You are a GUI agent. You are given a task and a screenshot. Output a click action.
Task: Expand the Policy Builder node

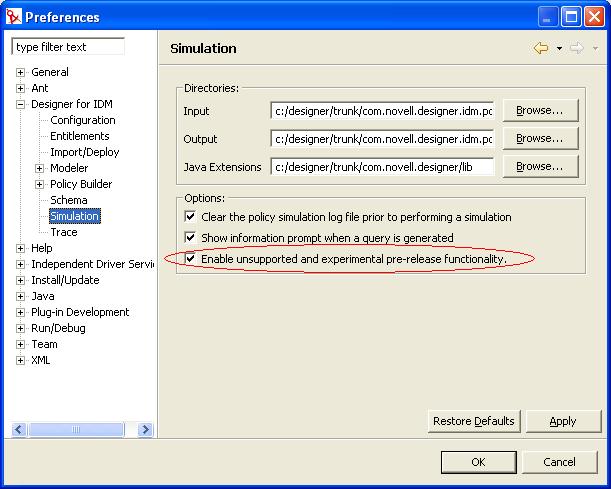click(39, 184)
